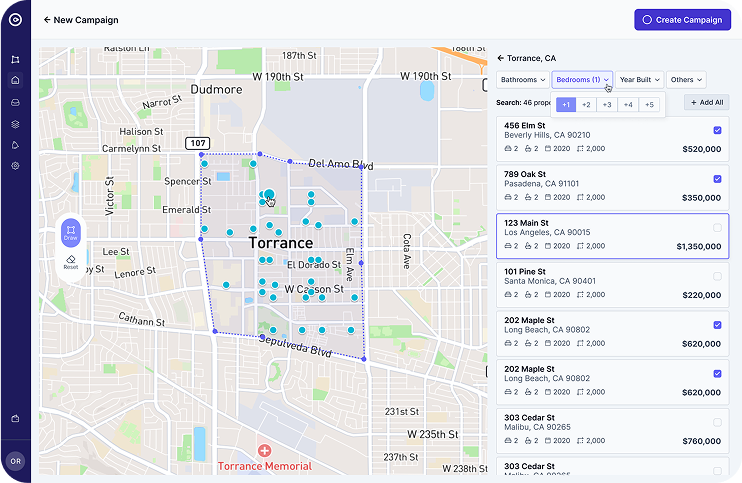Viewport: 742px width, 483px height.
Task: Click the notification bell sidebar icon
Action: (15, 145)
